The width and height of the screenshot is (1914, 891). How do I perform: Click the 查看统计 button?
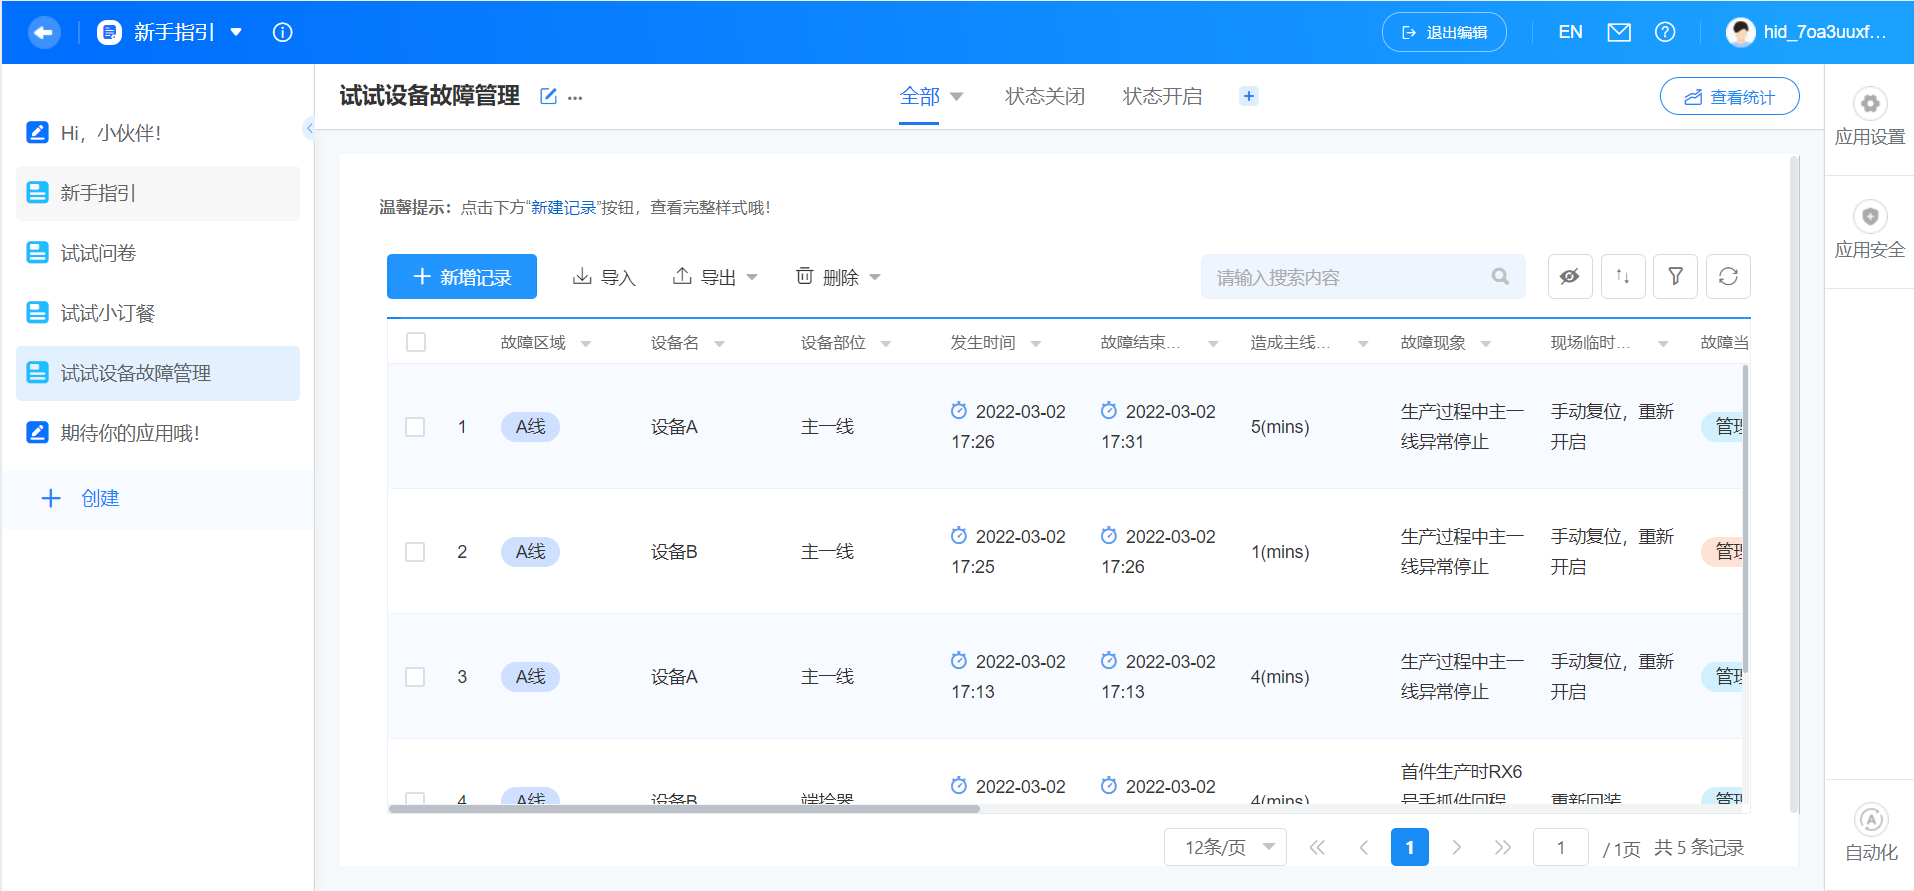coord(1730,97)
